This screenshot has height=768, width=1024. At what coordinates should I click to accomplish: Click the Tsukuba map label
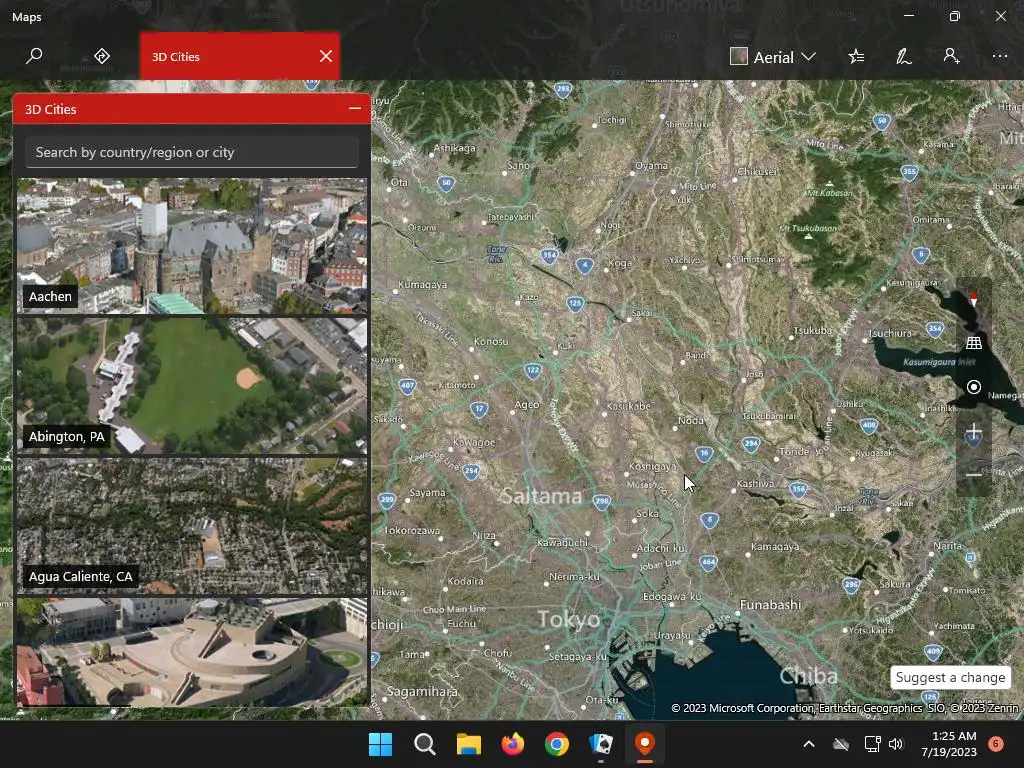(812, 330)
